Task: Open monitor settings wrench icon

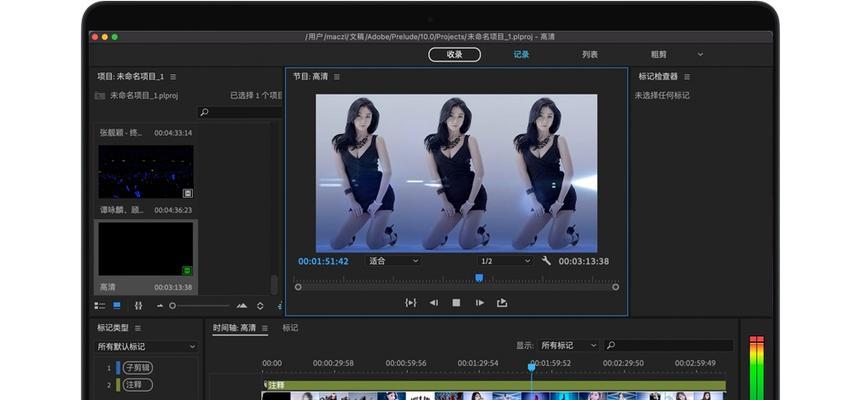Action: 546,261
